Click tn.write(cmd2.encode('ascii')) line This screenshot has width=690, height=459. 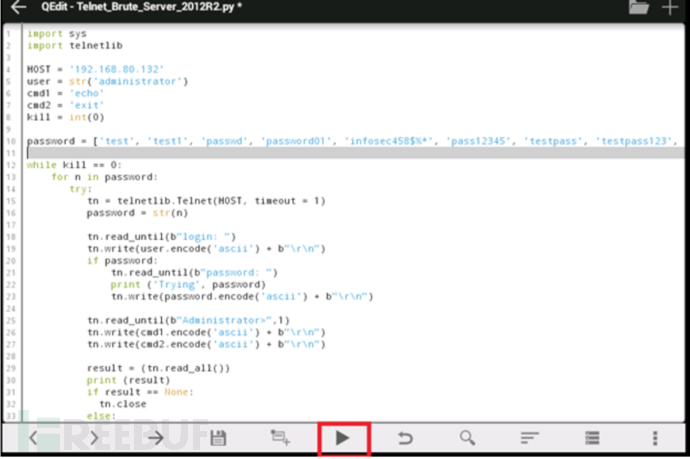coord(206,344)
